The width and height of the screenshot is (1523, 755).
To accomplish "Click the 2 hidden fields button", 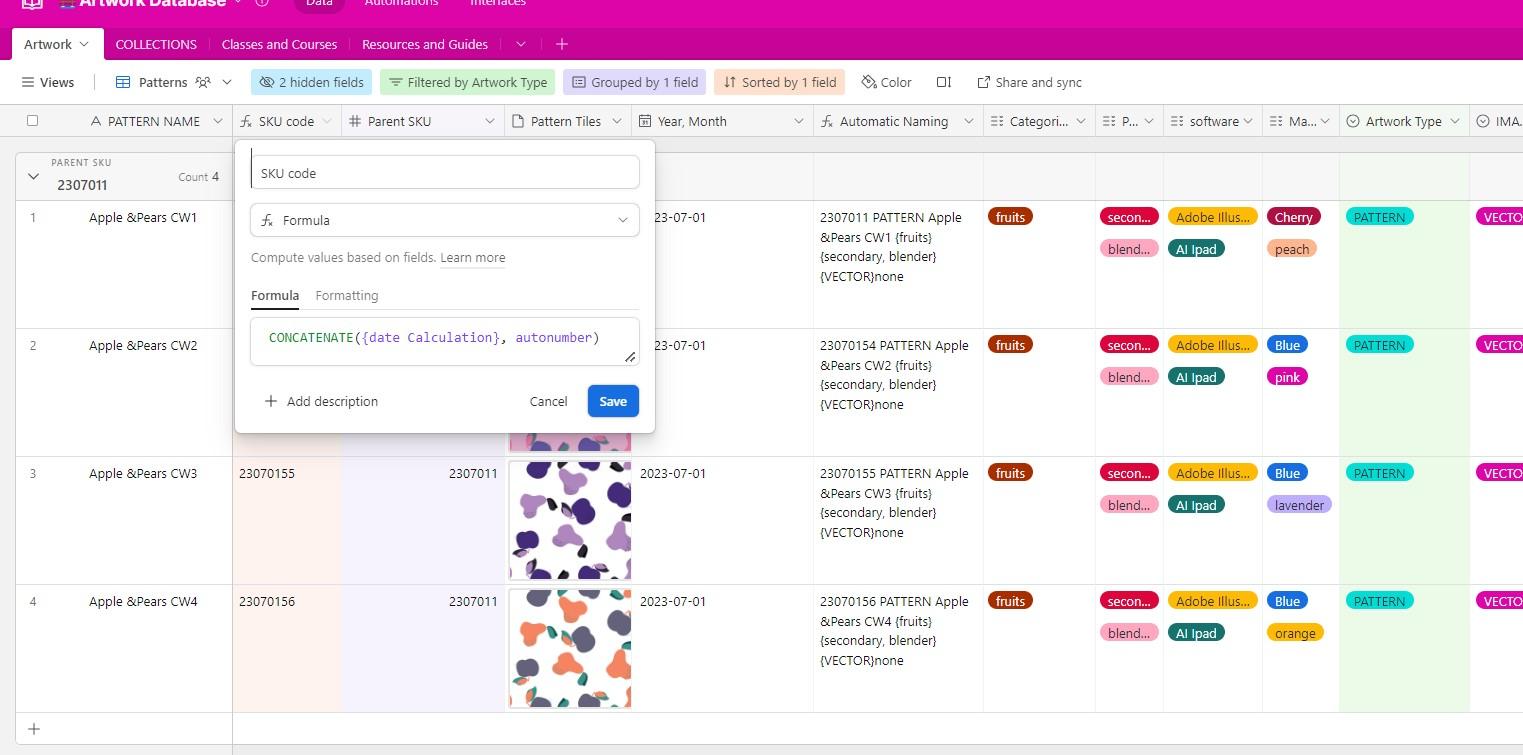I will click(x=312, y=82).
